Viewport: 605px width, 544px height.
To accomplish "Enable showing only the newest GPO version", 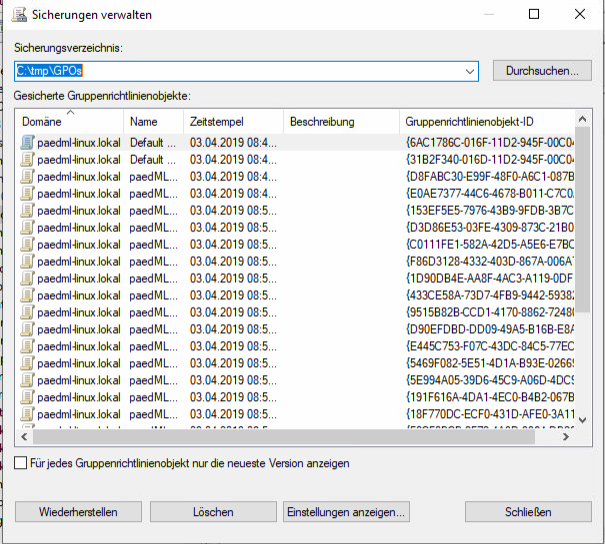I will 22,463.
